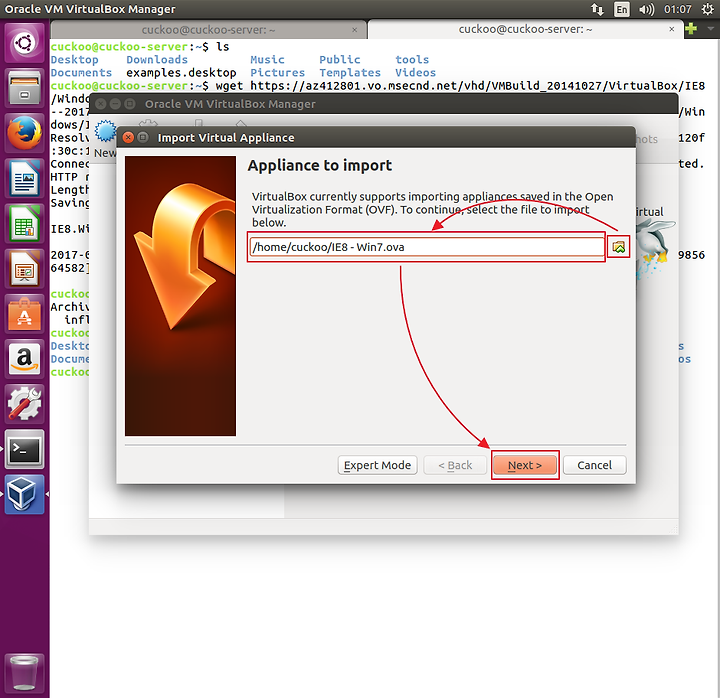Image resolution: width=720 pixels, height=698 pixels.
Task: Open sound volume indicator
Action: coord(647,9)
